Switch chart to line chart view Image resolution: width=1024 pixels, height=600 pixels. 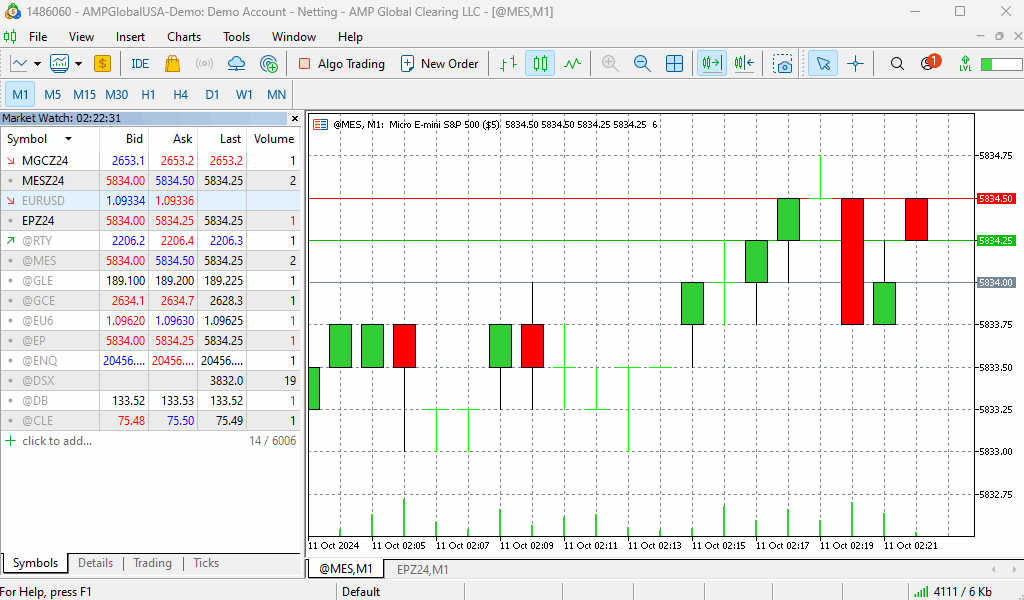point(572,64)
